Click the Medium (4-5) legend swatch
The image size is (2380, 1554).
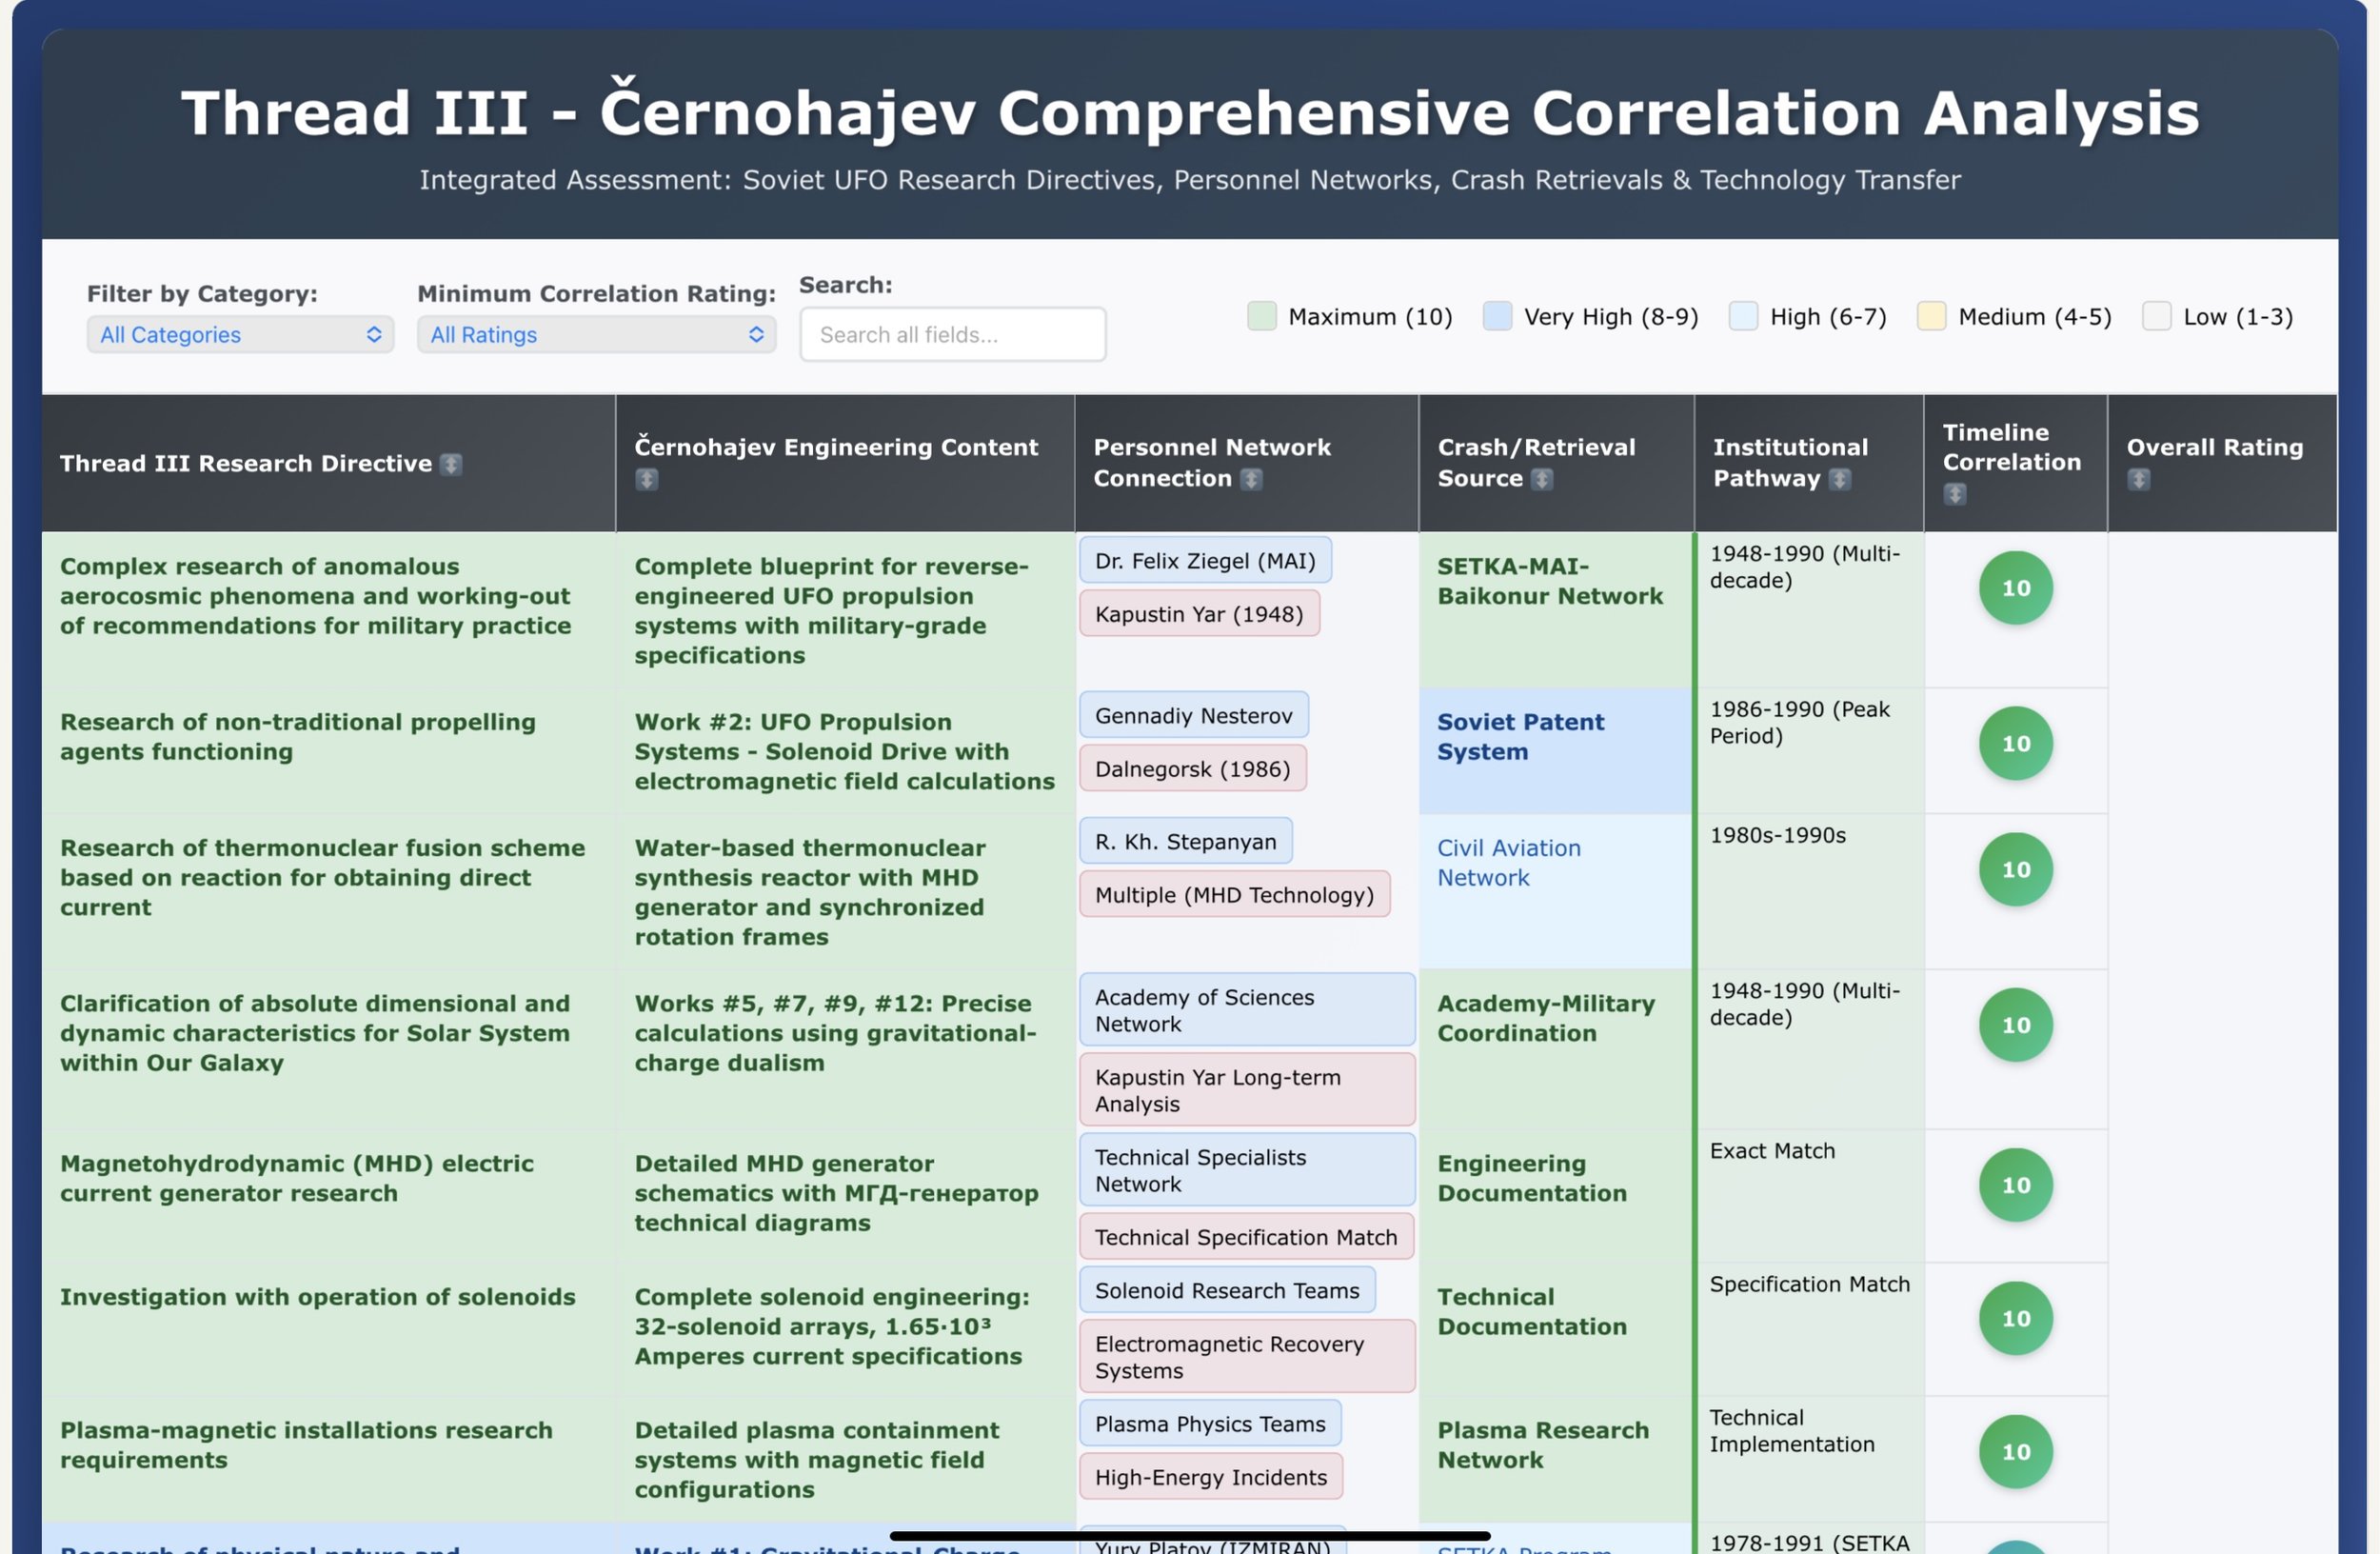[x=1931, y=317]
